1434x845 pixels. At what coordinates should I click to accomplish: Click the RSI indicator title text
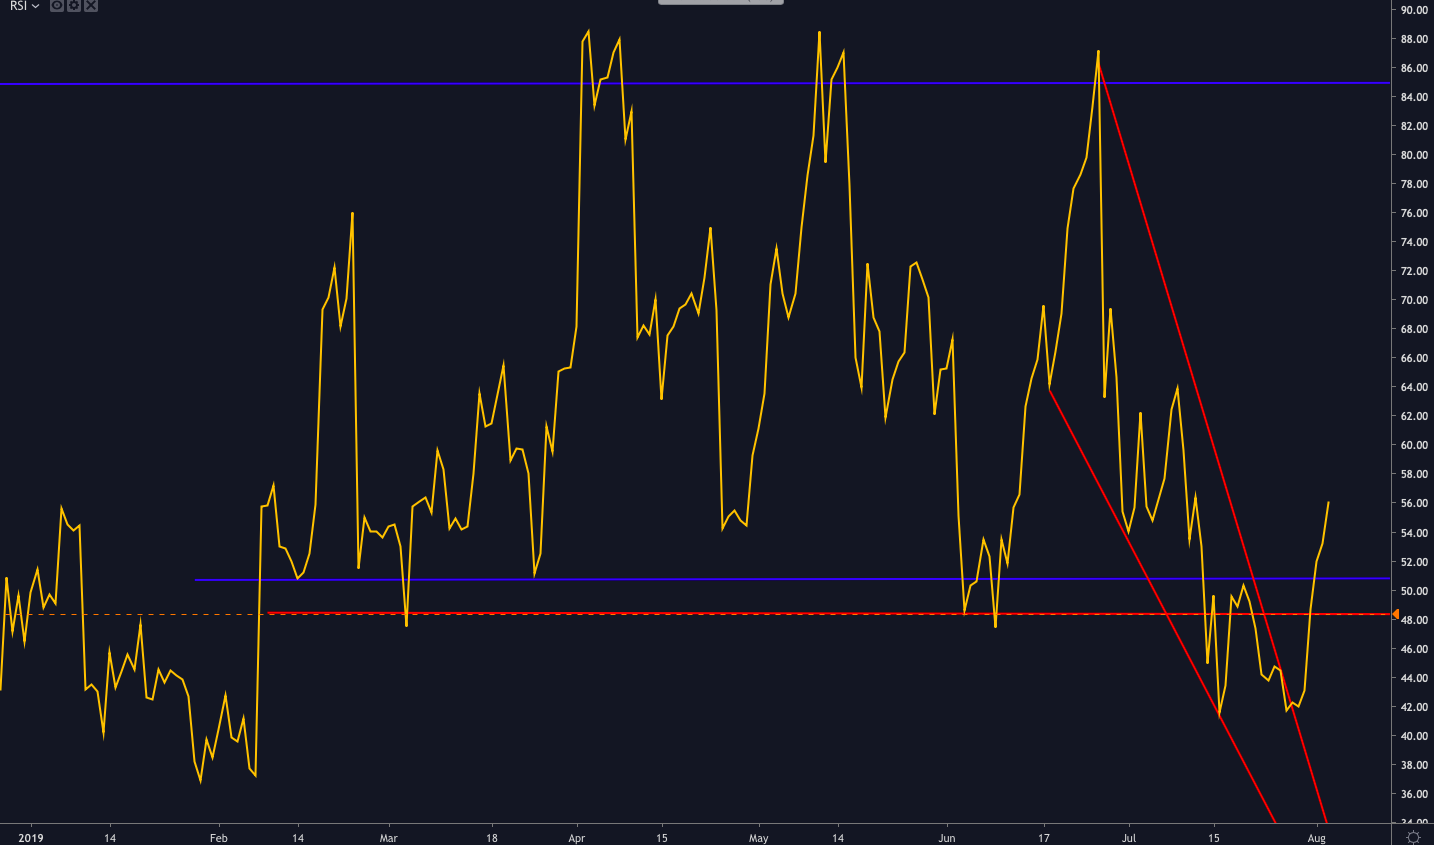[x=18, y=6]
